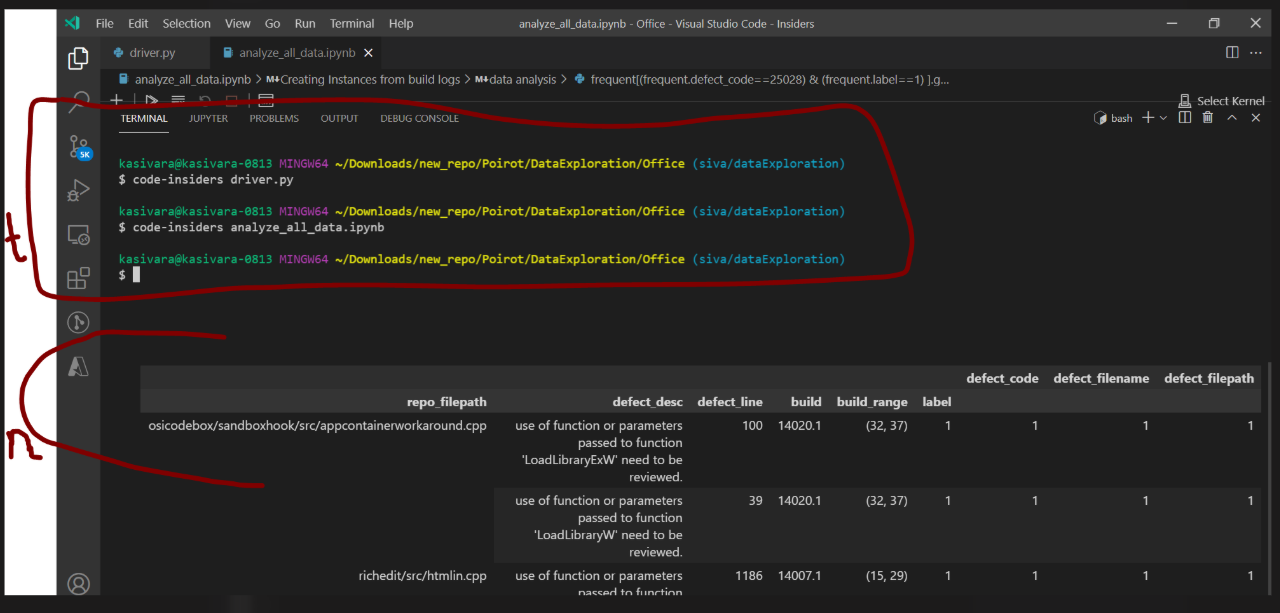Image resolution: width=1280 pixels, height=613 pixels.
Task: Maximize the panel with up chevron
Action: coord(1232,118)
